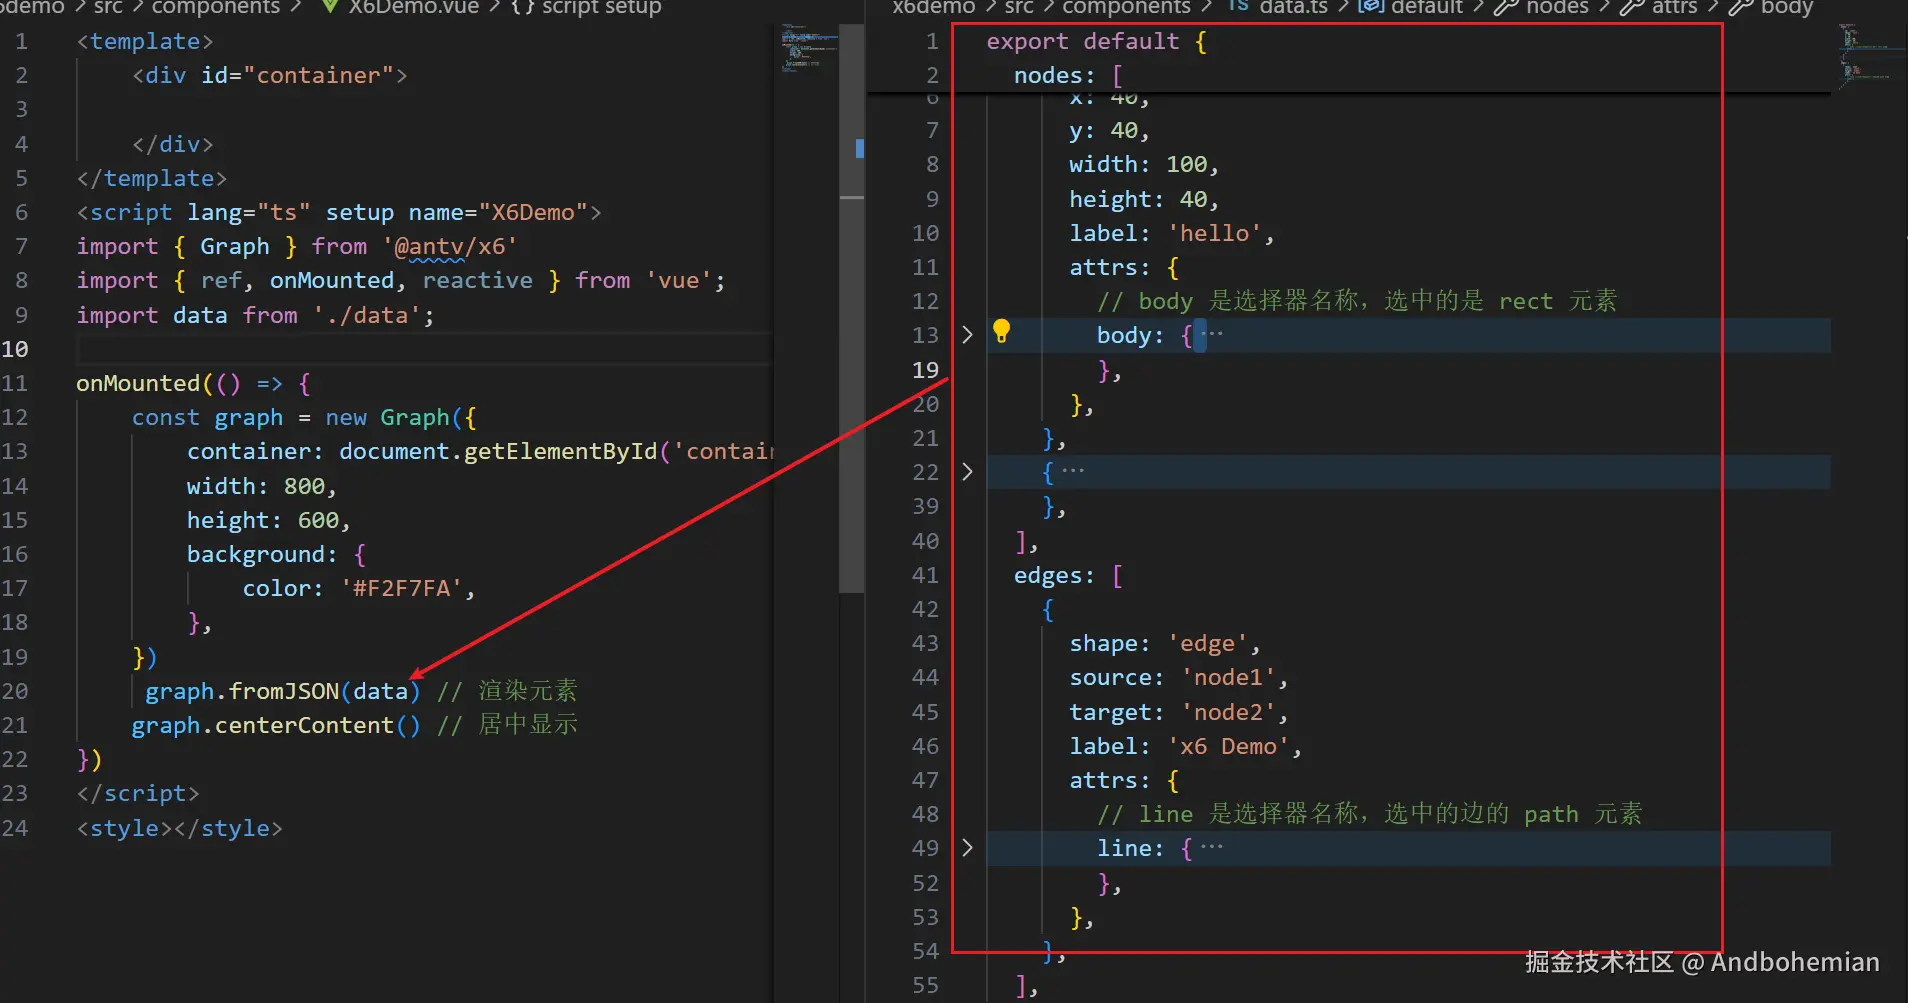
Task: Select the 'attrs' breadcrumb segment
Action: 1675,7
